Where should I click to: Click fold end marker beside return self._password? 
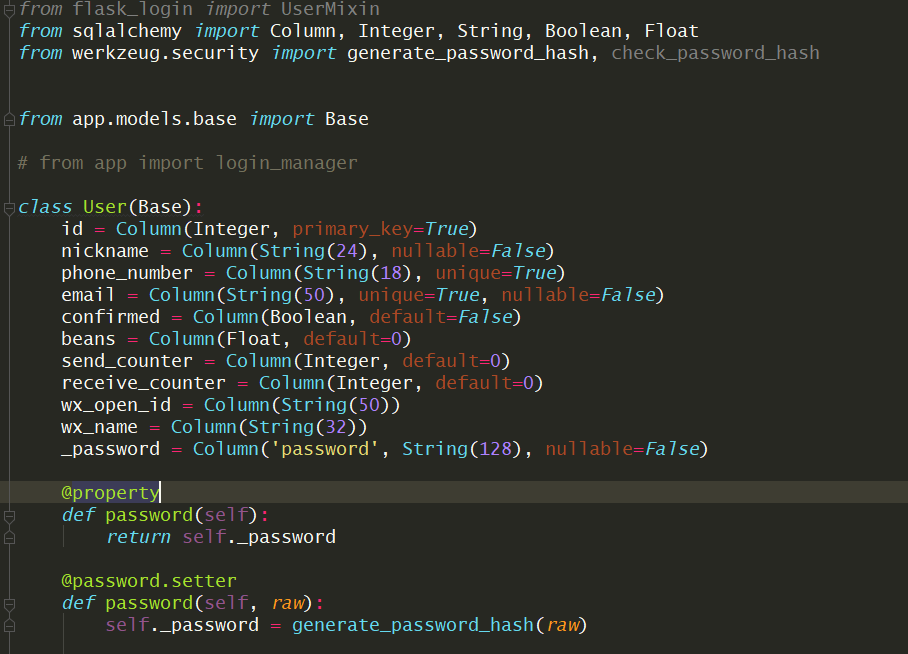[9, 537]
